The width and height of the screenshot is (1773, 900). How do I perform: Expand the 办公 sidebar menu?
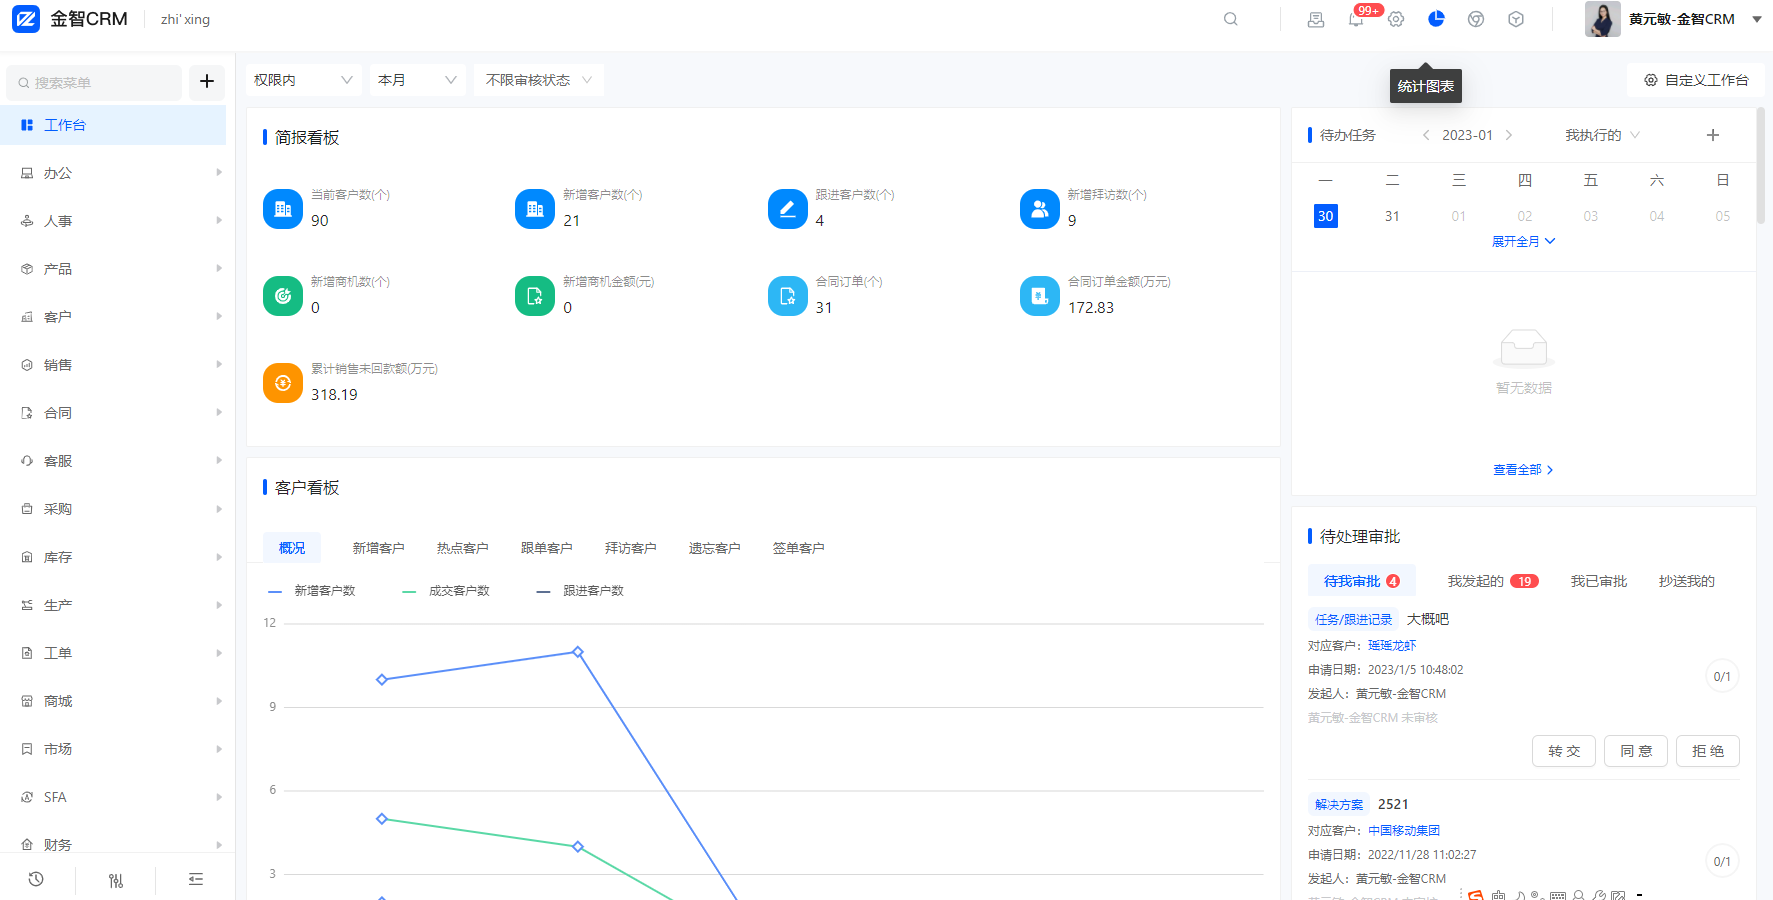click(x=113, y=173)
